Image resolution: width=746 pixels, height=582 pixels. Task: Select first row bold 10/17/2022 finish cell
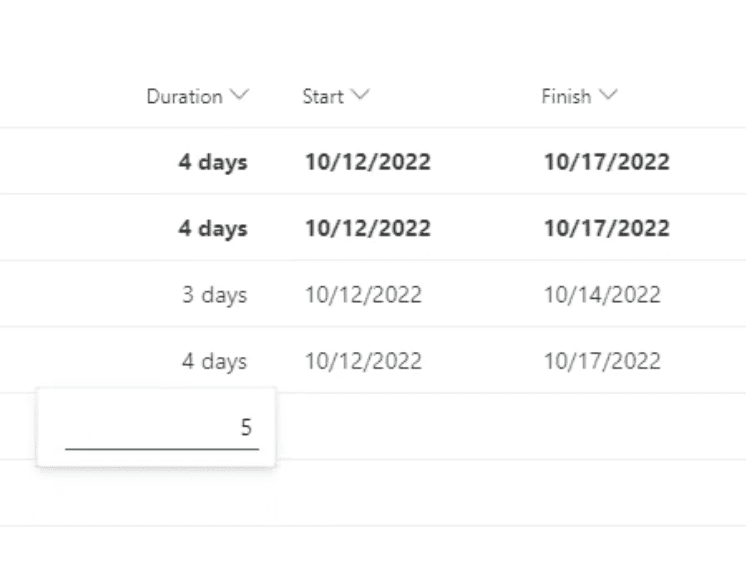(x=607, y=161)
